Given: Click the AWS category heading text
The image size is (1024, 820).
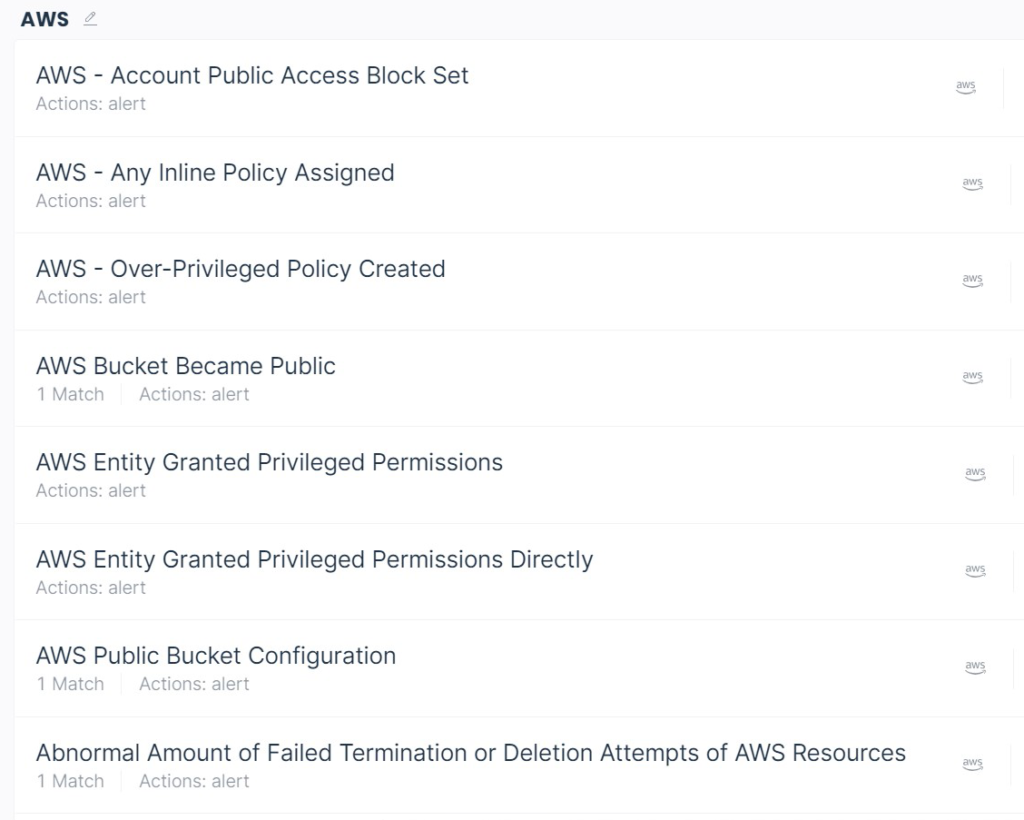Looking at the screenshot, I should pyautogui.click(x=45, y=17).
